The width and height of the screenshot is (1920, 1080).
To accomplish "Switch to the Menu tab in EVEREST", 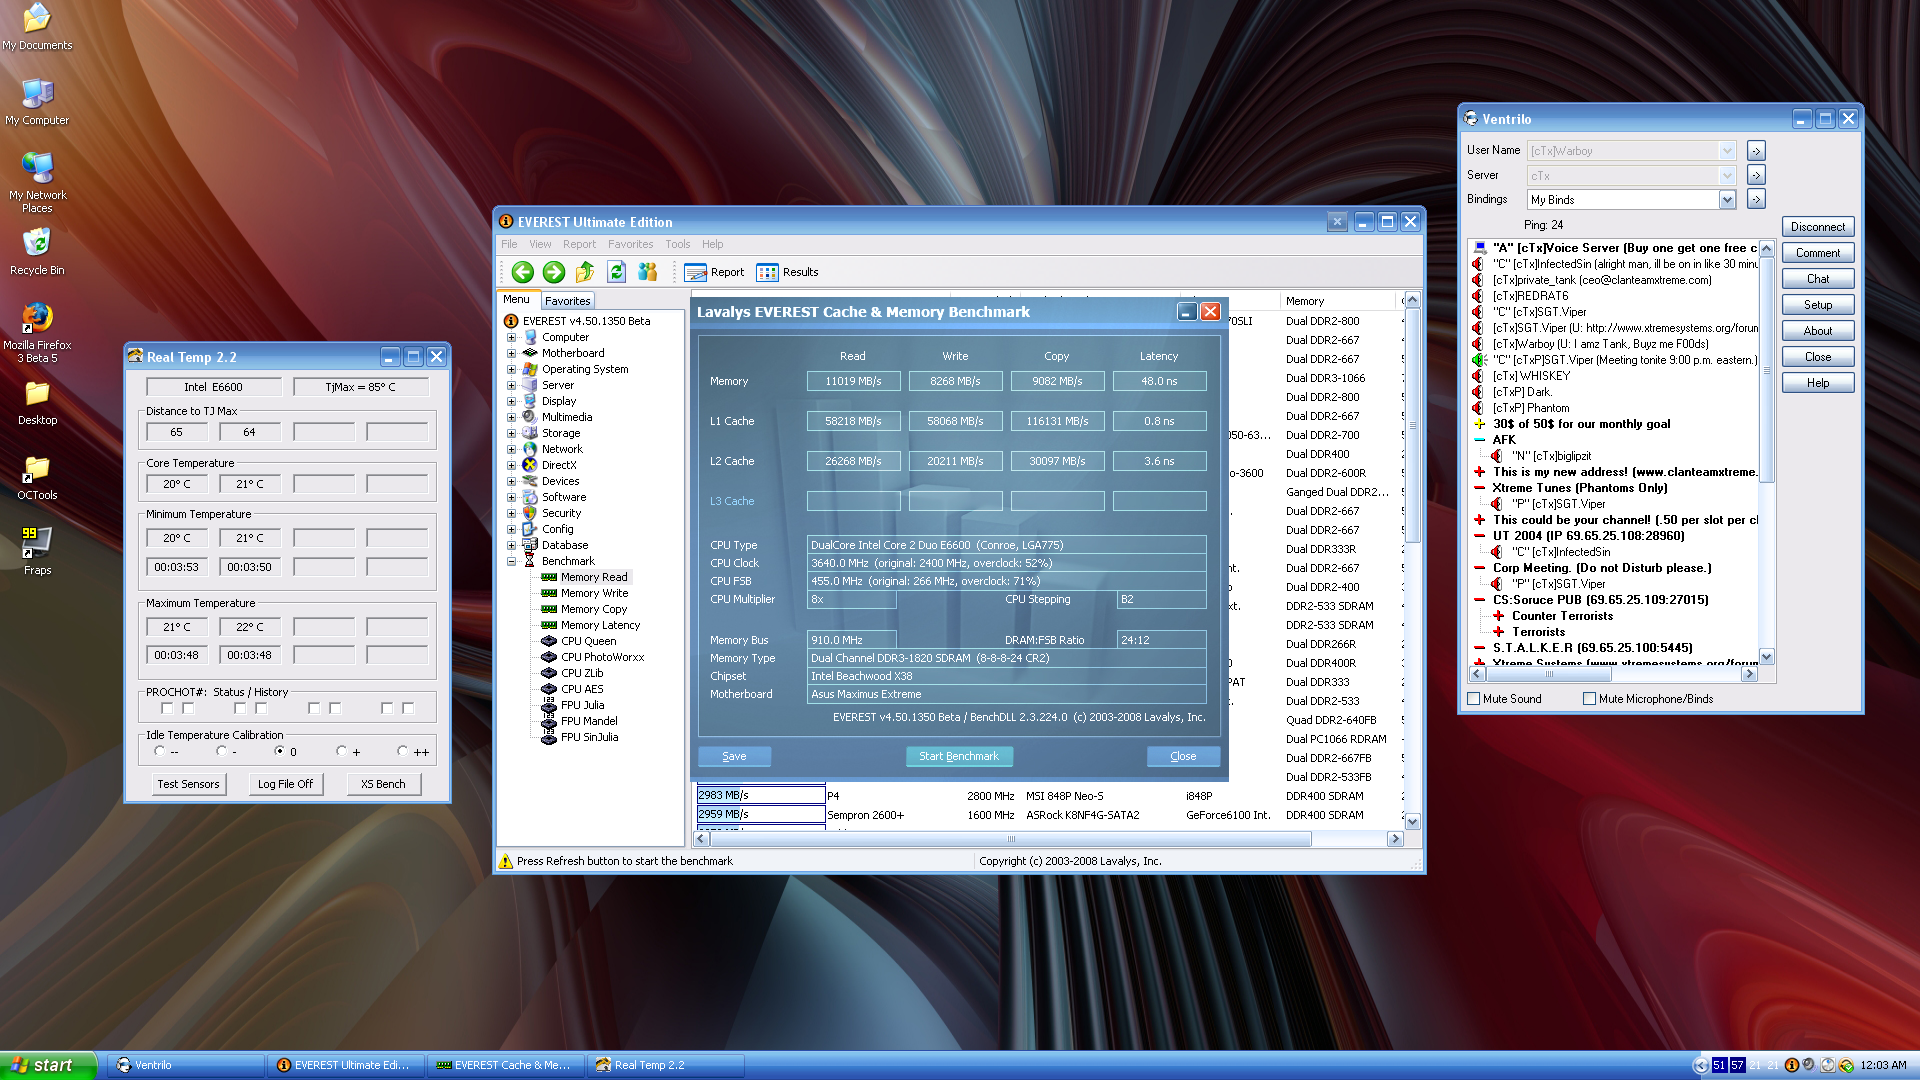I will pyautogui.click(x=516, y=299).
